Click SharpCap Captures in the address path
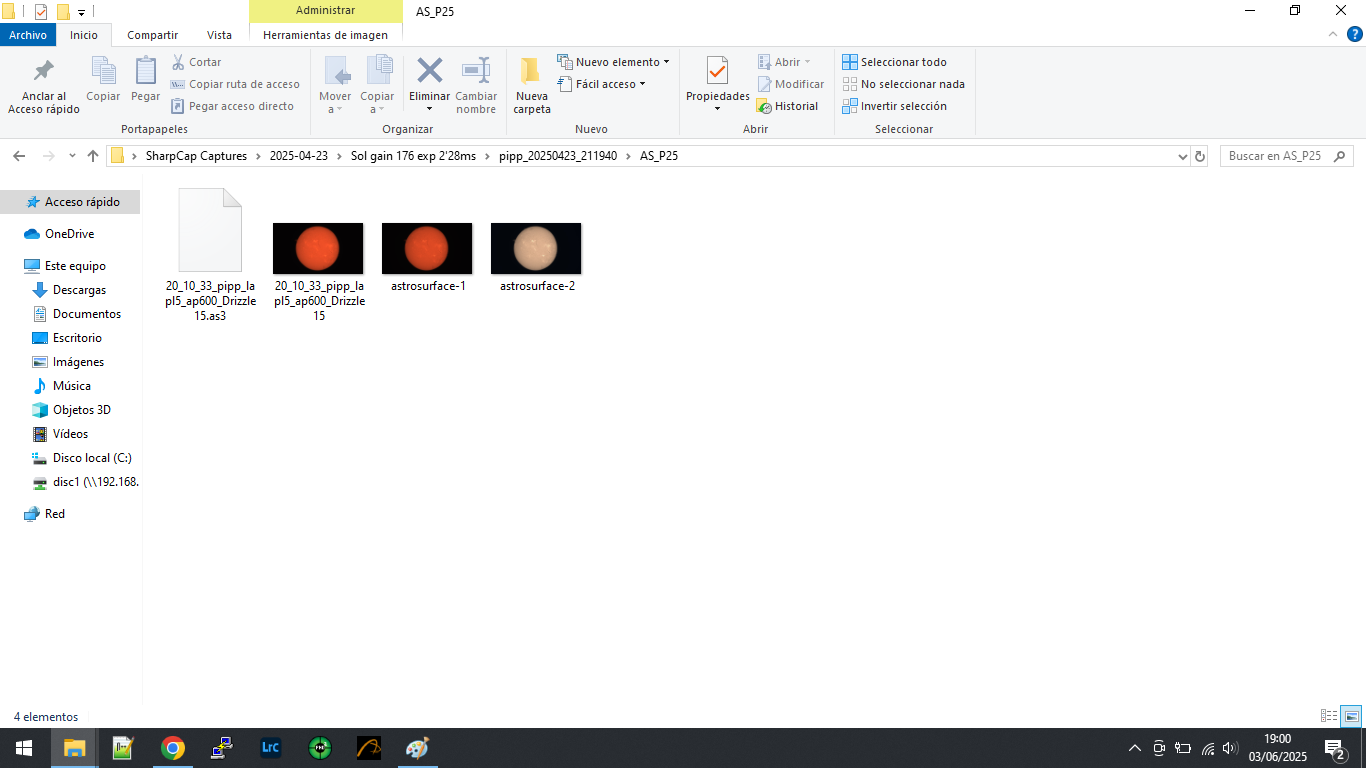Image resolution: width=1366 pixels, height=768 pixels. pos(196,156)
